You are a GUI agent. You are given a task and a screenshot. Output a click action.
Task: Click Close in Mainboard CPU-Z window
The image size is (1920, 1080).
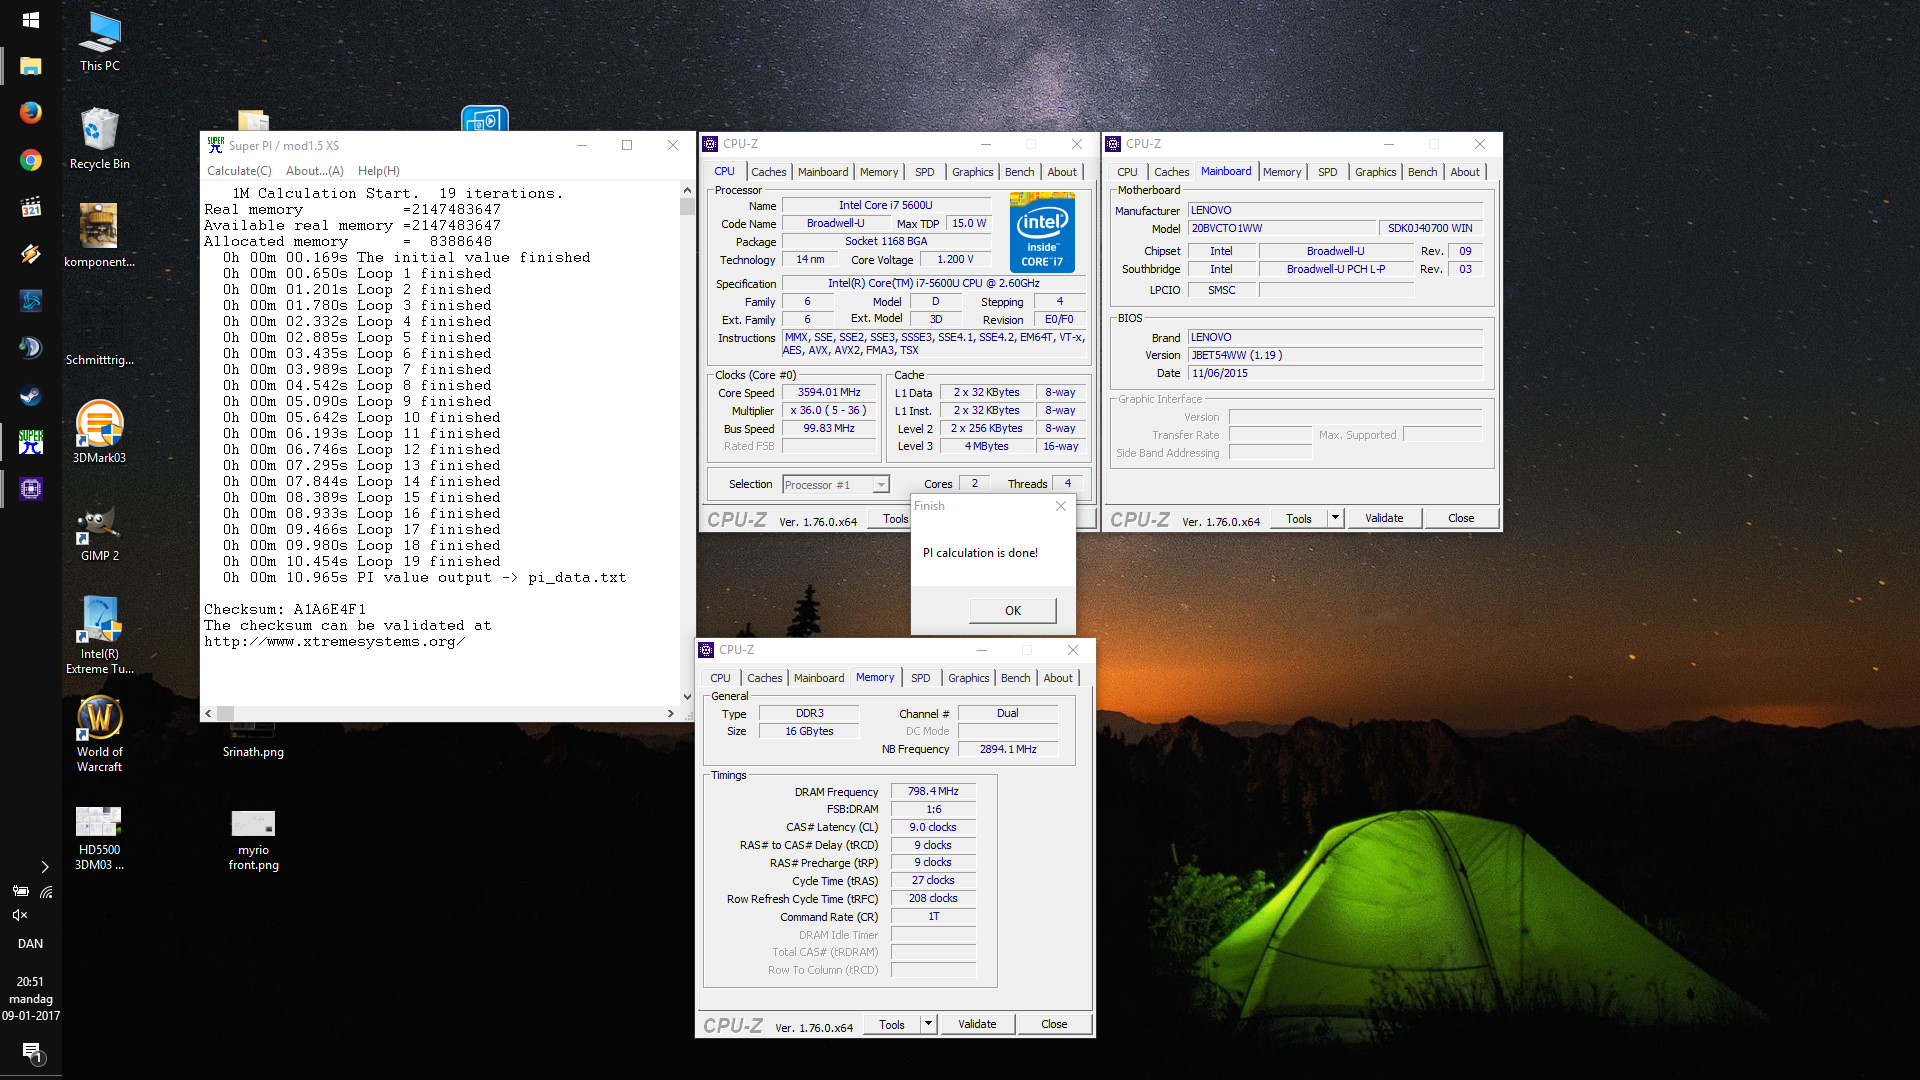(x=1461, y=518)
